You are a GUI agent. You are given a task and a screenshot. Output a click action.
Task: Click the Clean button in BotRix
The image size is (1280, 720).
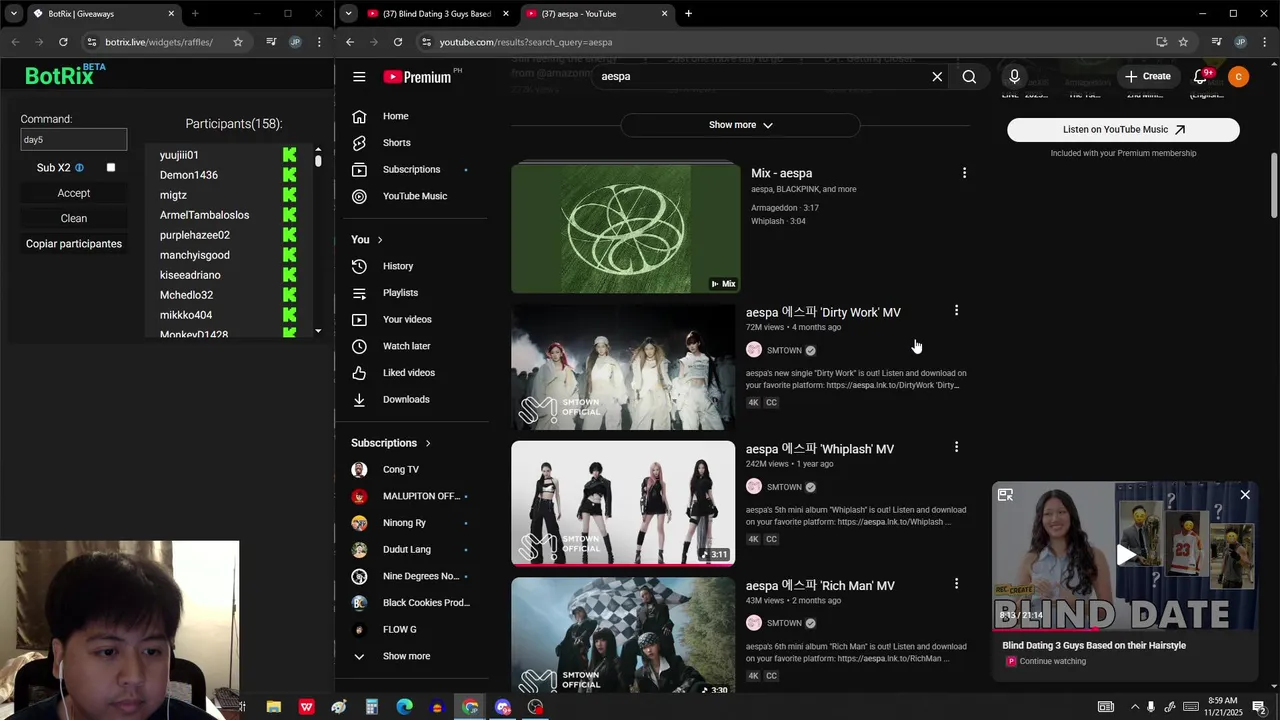pos(74,218)
